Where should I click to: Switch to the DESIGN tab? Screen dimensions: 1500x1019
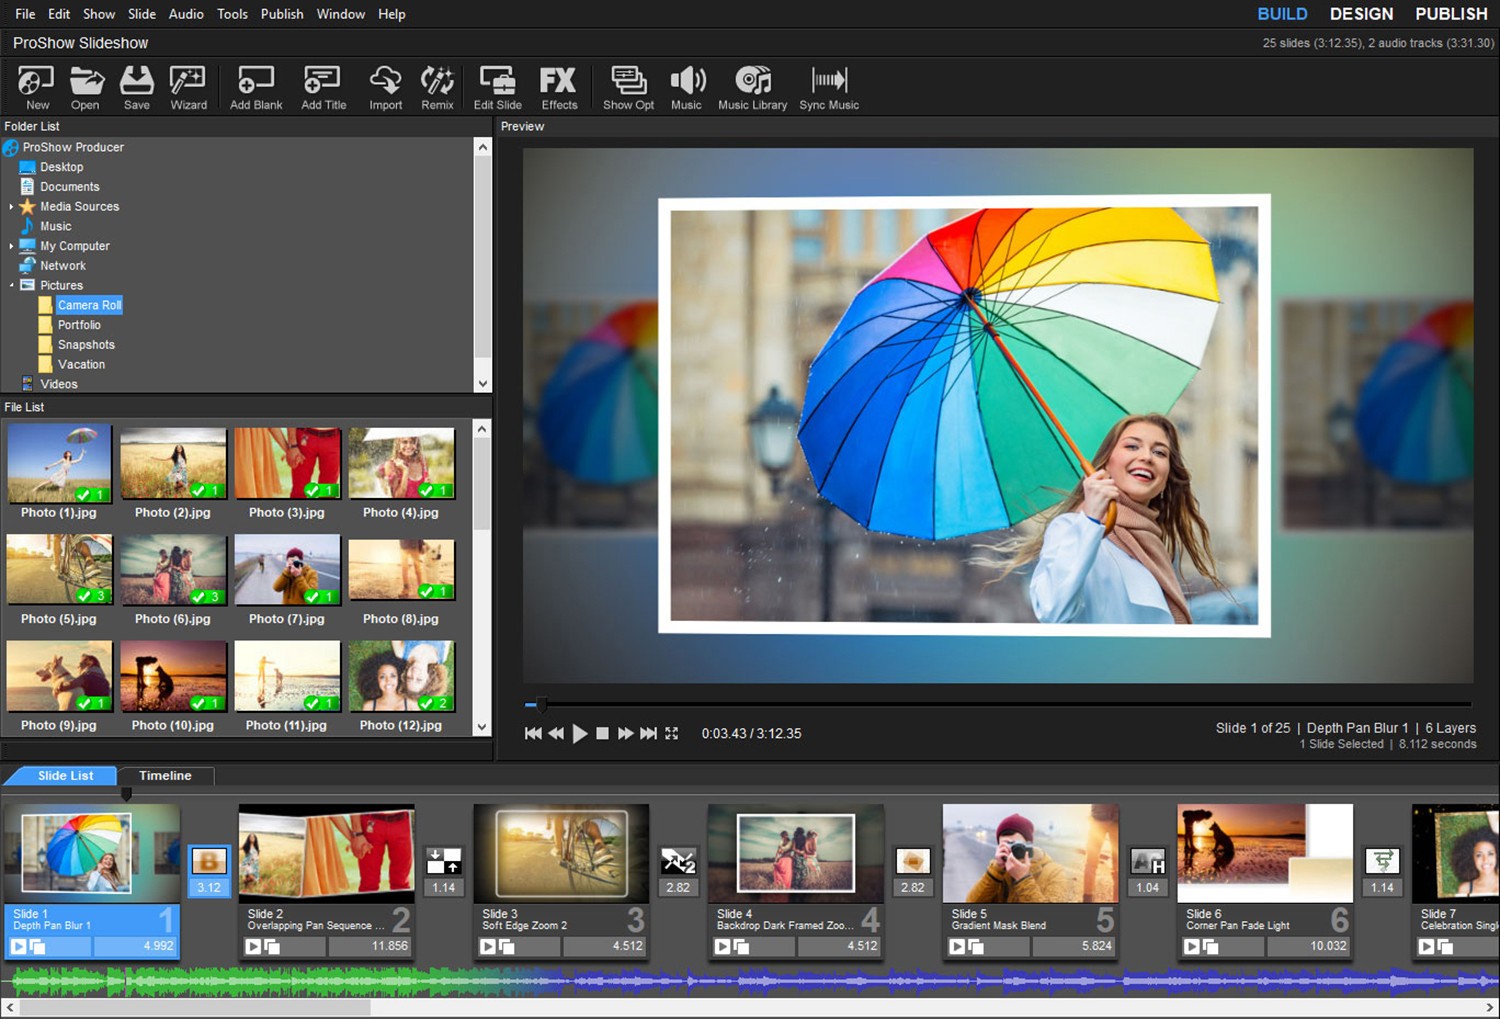click(x=1361, y=13)
